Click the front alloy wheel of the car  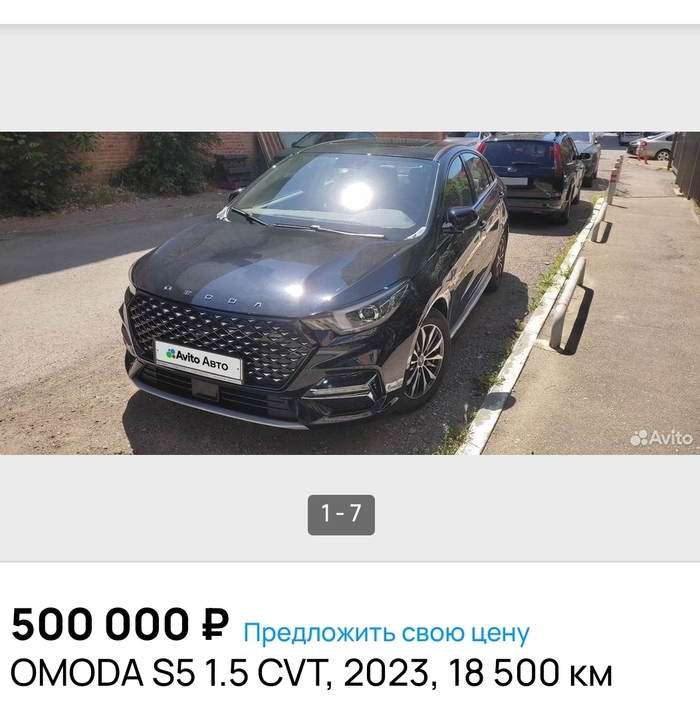click(424, 362)
